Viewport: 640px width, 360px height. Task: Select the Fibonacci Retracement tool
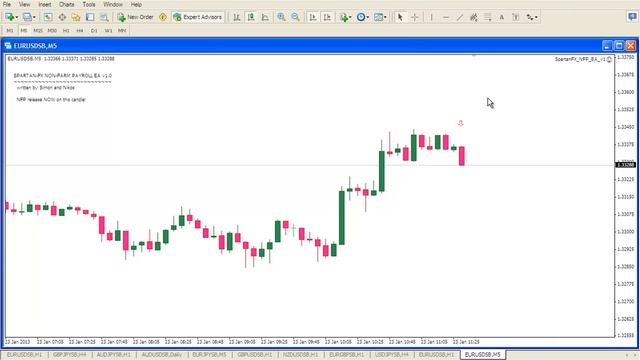tap(488, 17)
